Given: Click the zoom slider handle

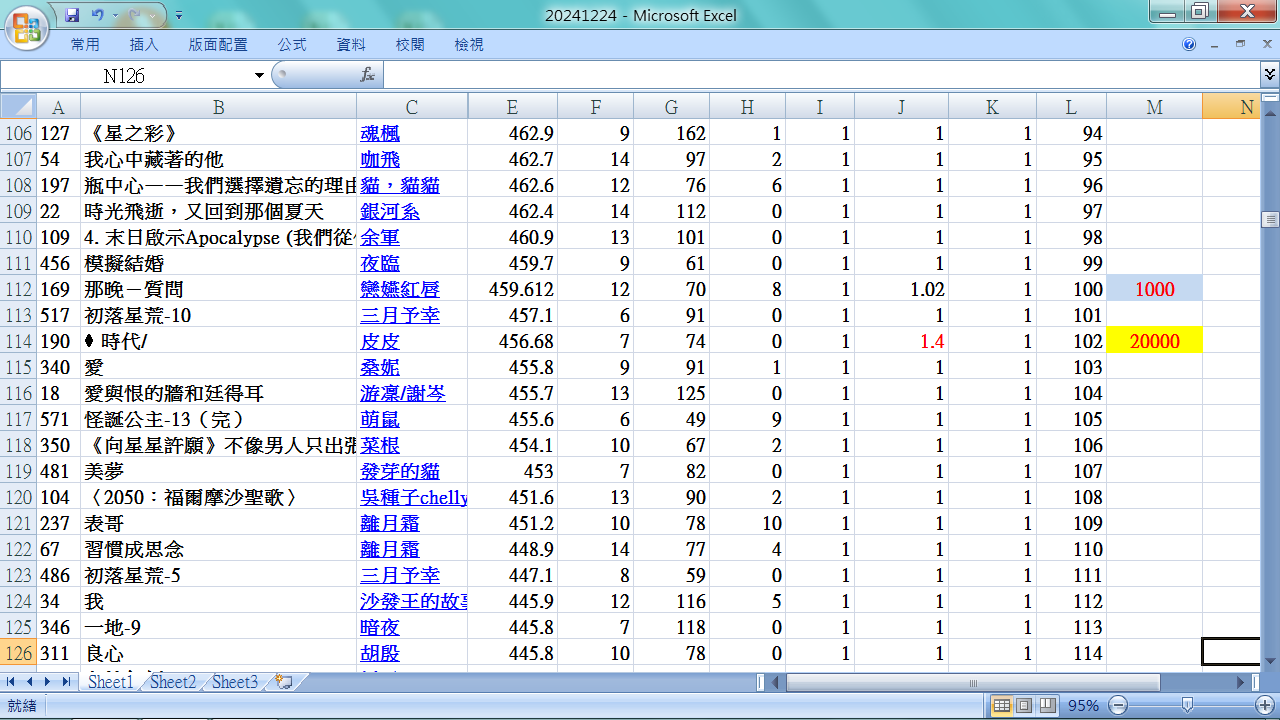Looking at the screenshot, I should coord(1187,706).
